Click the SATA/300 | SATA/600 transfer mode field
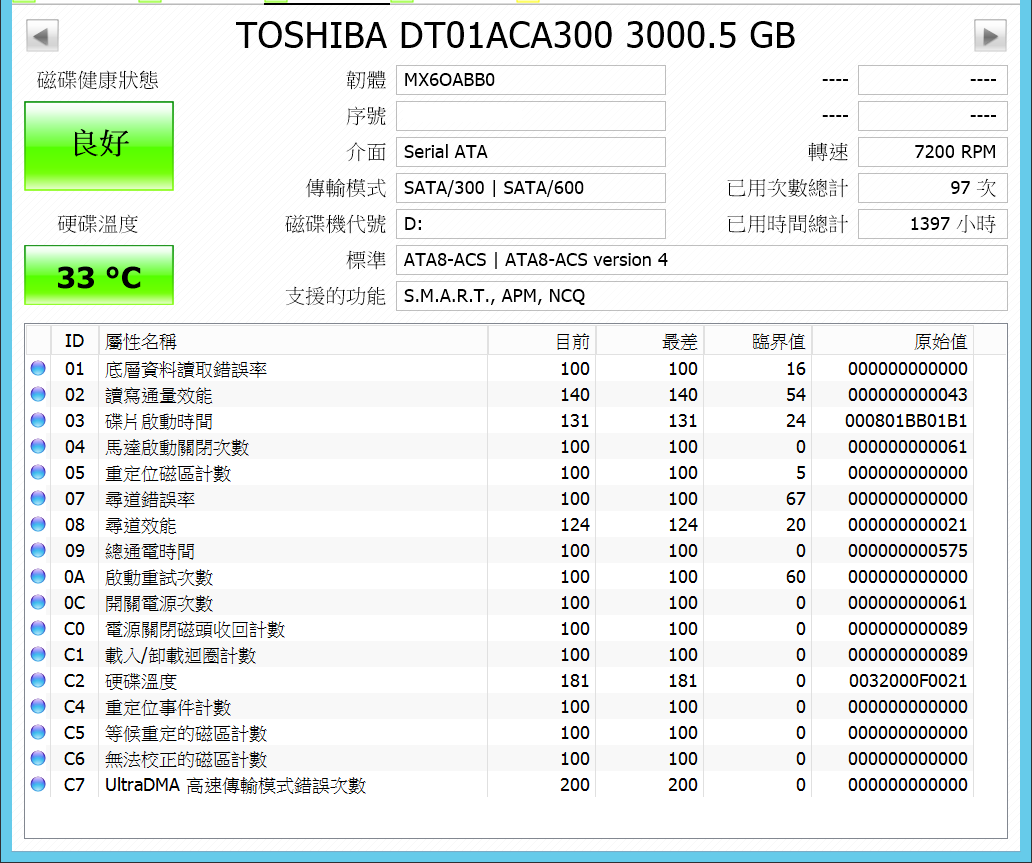Viewport: 1032px width, 863px height. (x=530, y=188)
